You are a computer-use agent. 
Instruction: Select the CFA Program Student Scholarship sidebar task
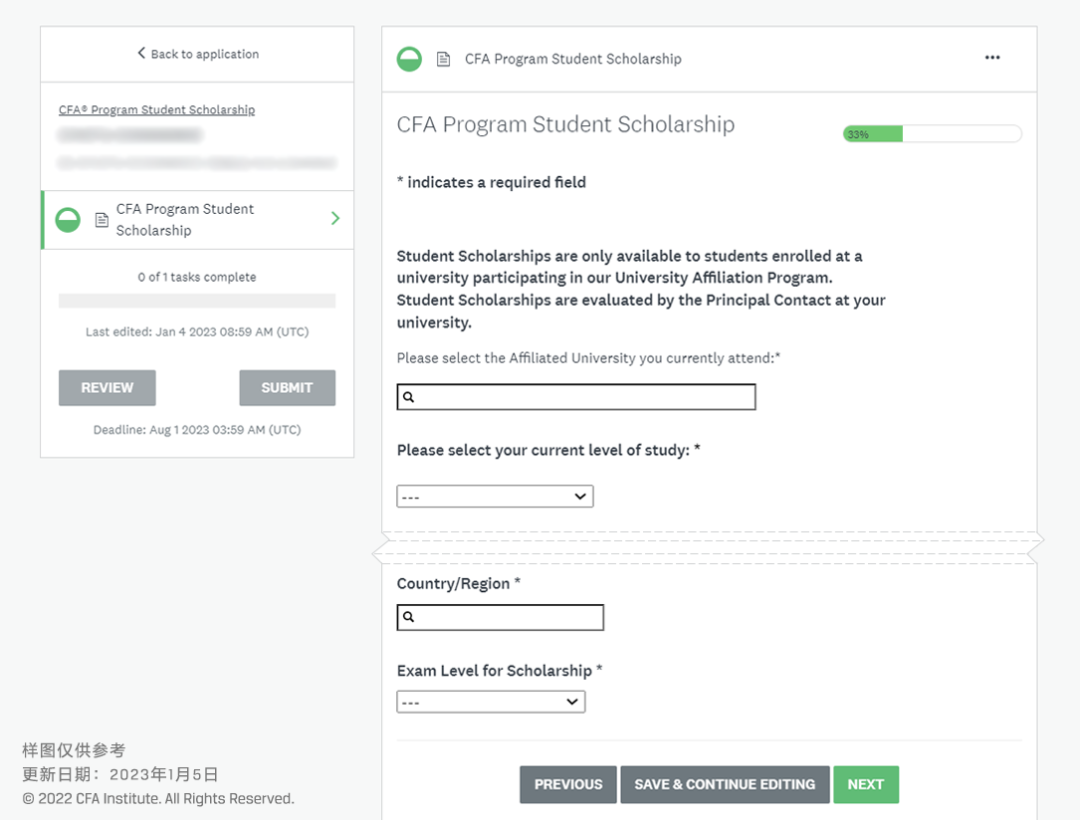pyautogui.click(x=198, y=220)
